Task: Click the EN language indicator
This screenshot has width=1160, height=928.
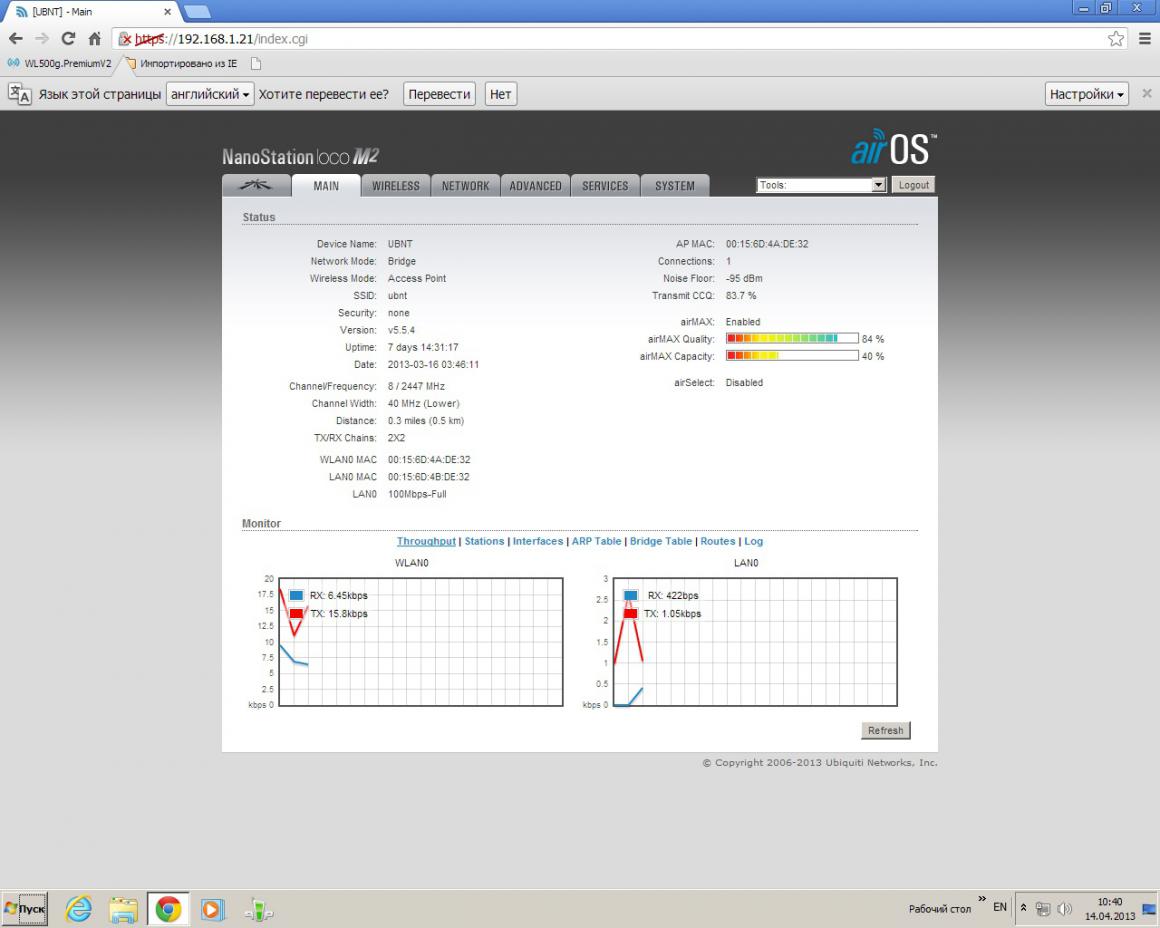Action: click(x=999, y=907)
